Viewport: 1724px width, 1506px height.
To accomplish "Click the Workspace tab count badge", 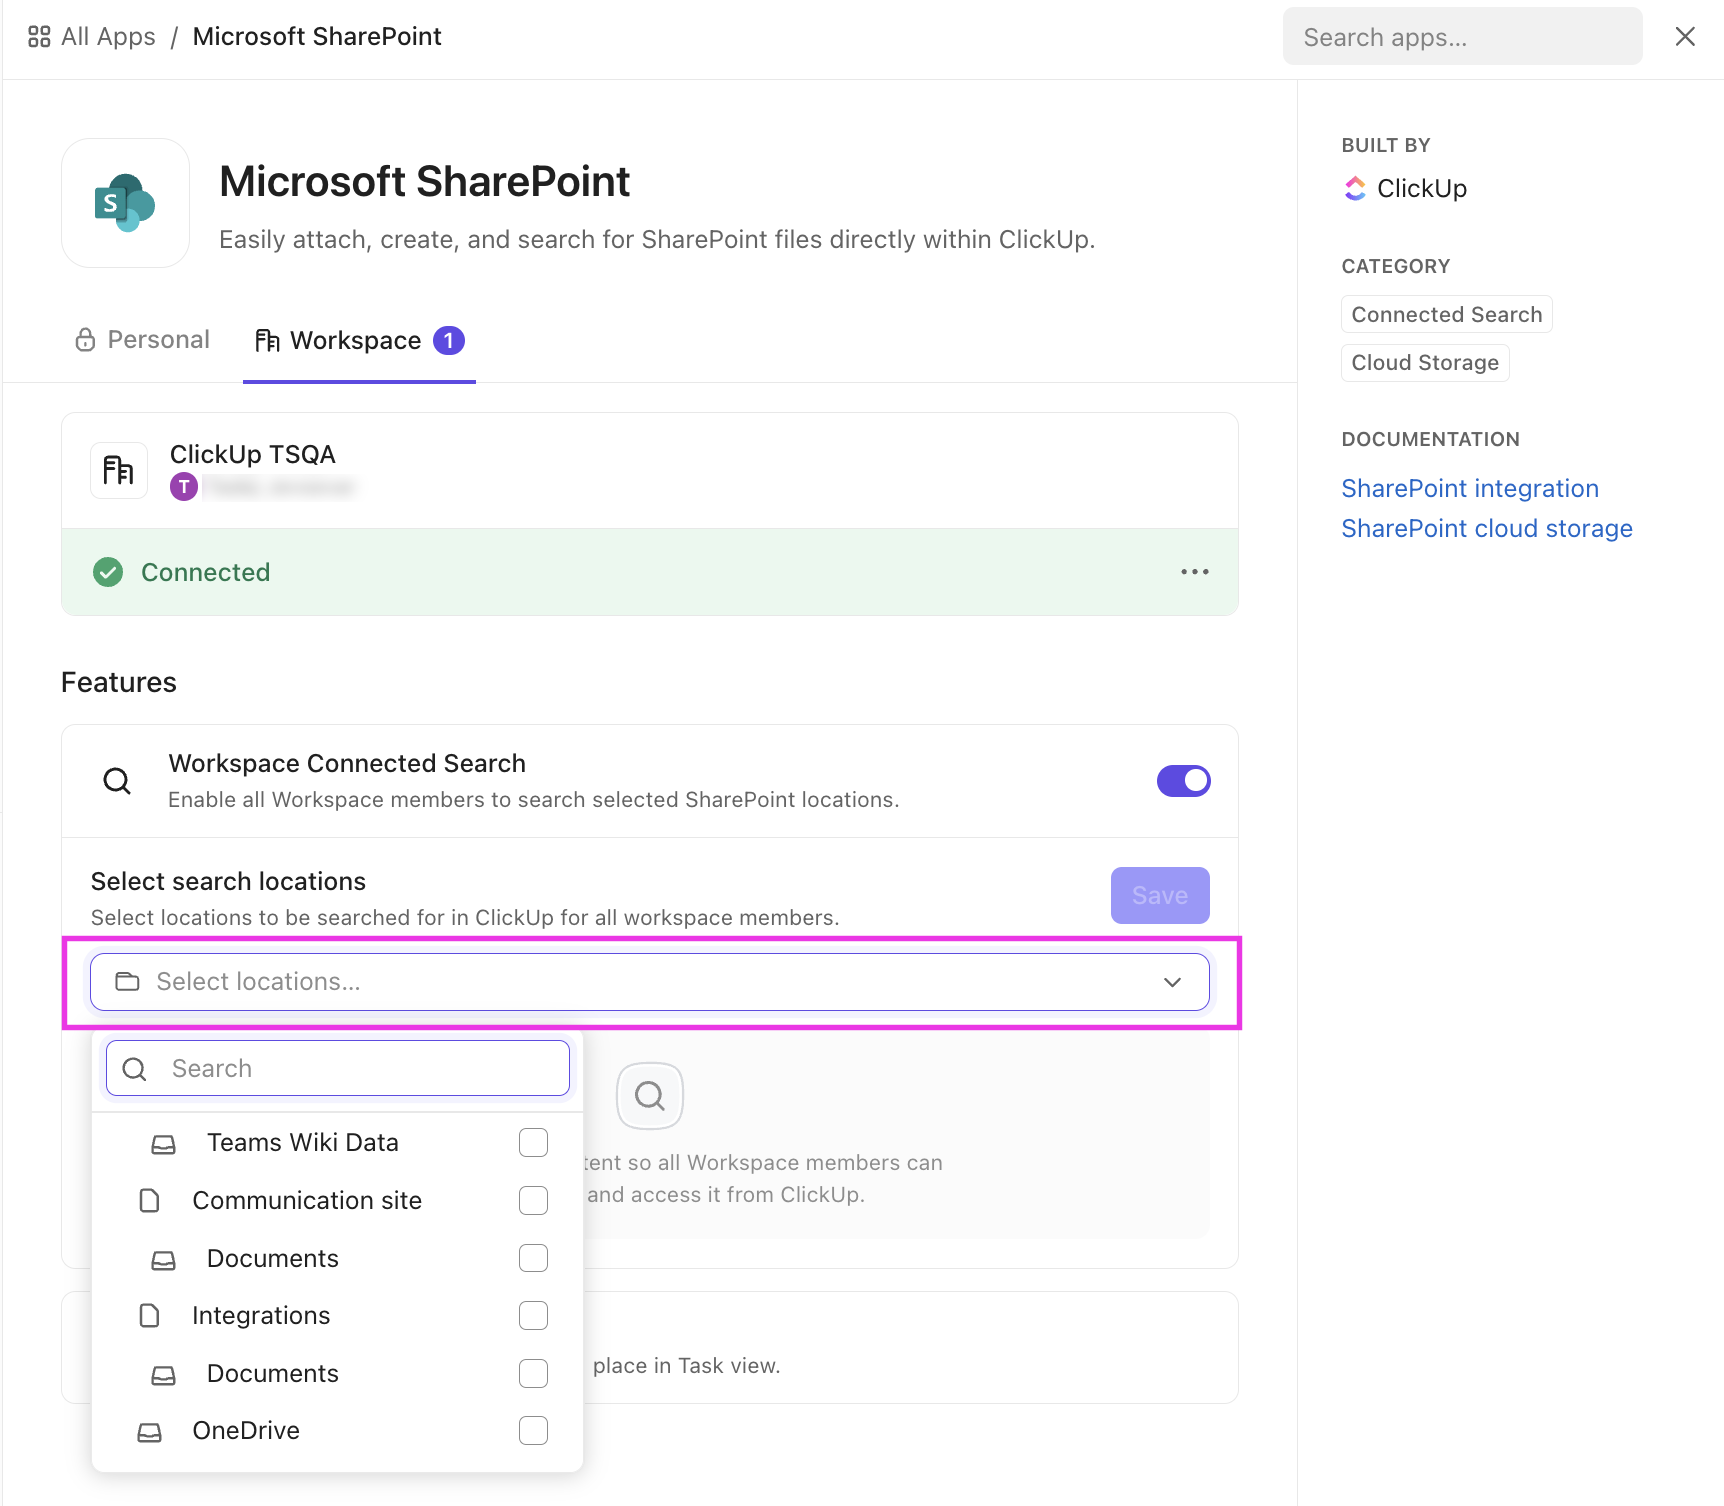I will pos(449,341).
